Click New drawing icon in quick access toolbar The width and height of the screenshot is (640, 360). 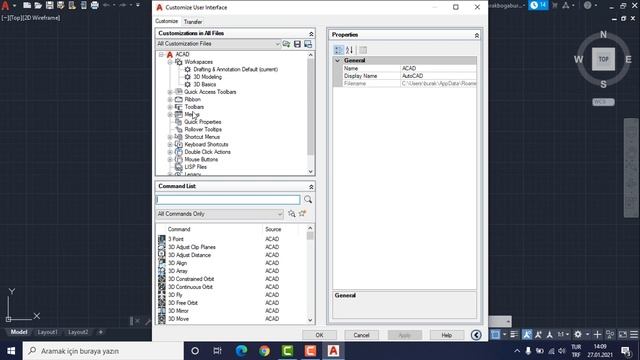click(27, 5)
